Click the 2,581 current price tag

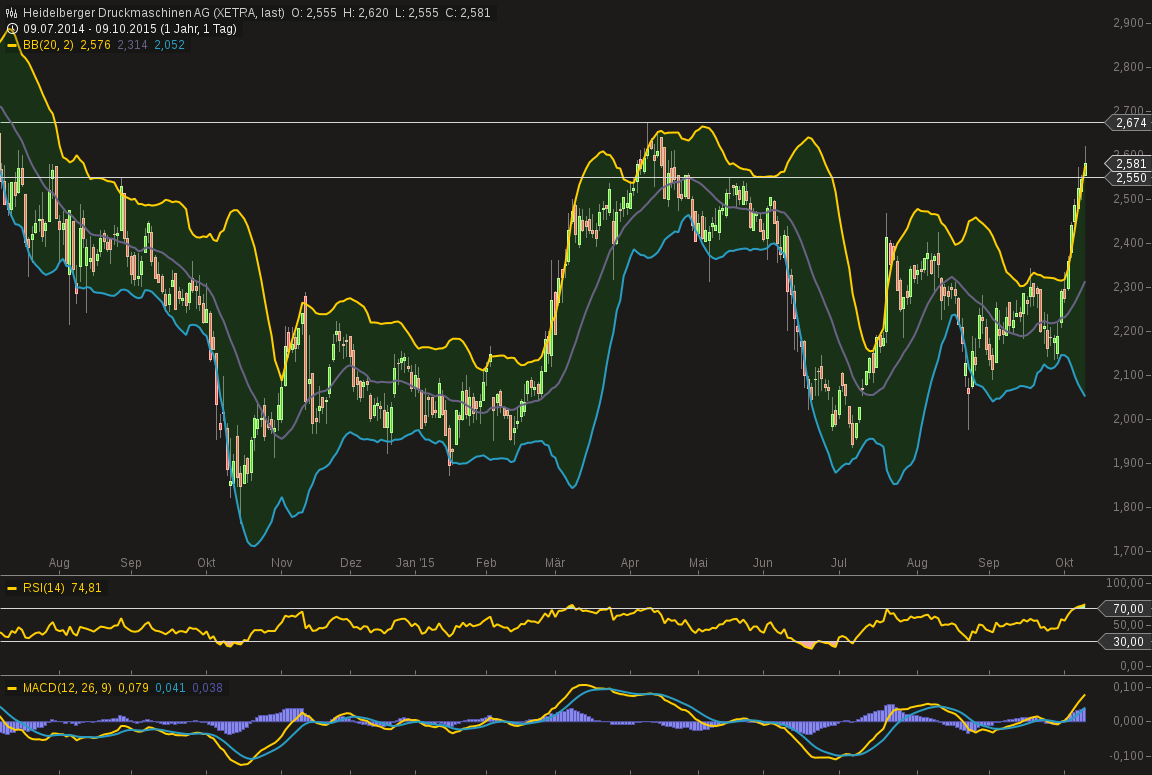coord(1130,163)
